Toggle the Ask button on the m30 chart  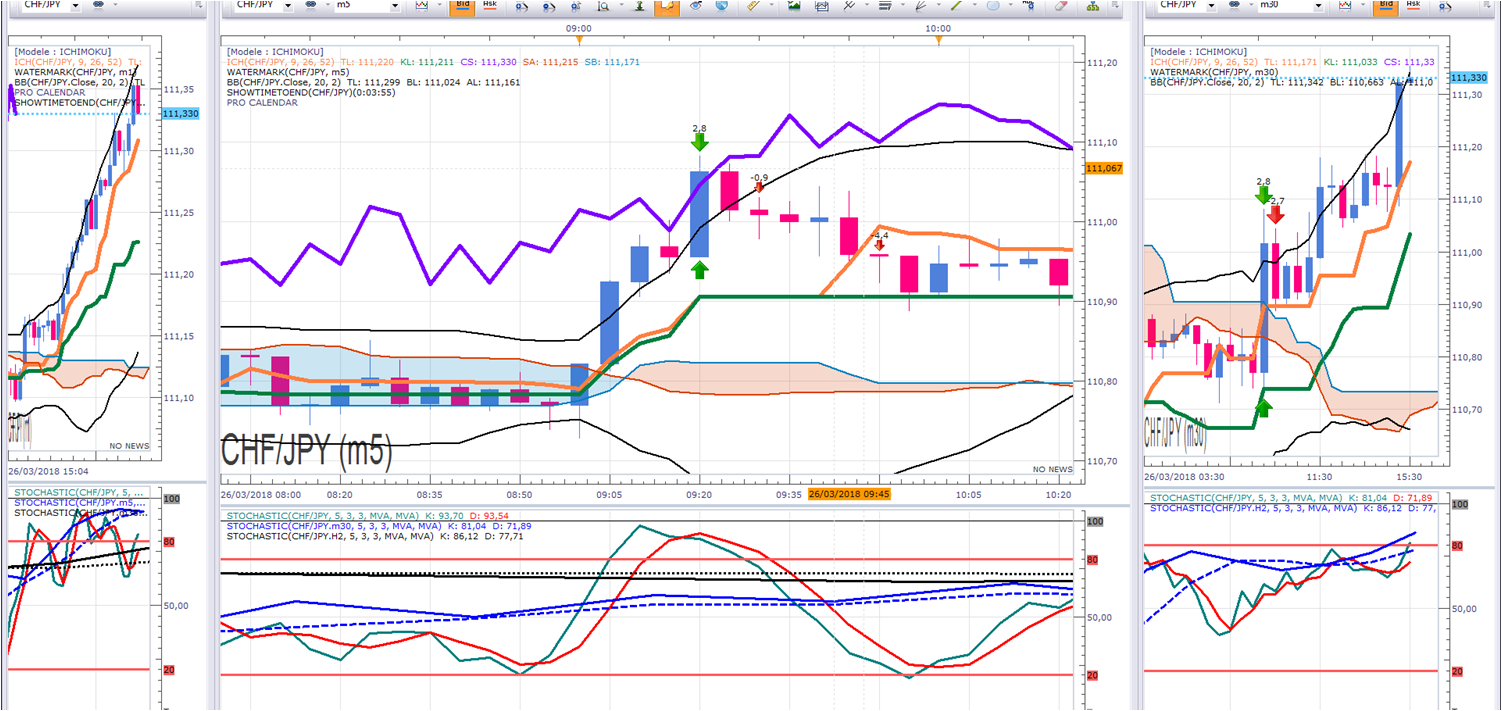(1413, 6)
